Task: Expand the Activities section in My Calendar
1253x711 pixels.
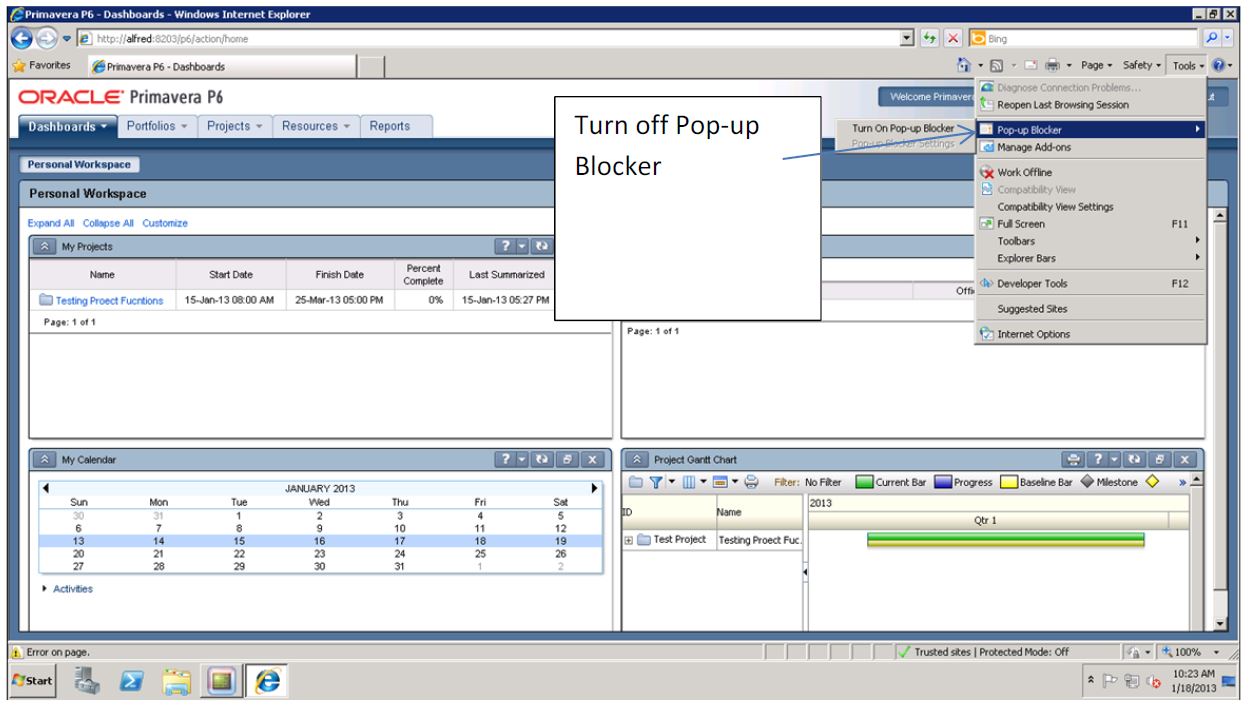Action: [x=44, y=589]
